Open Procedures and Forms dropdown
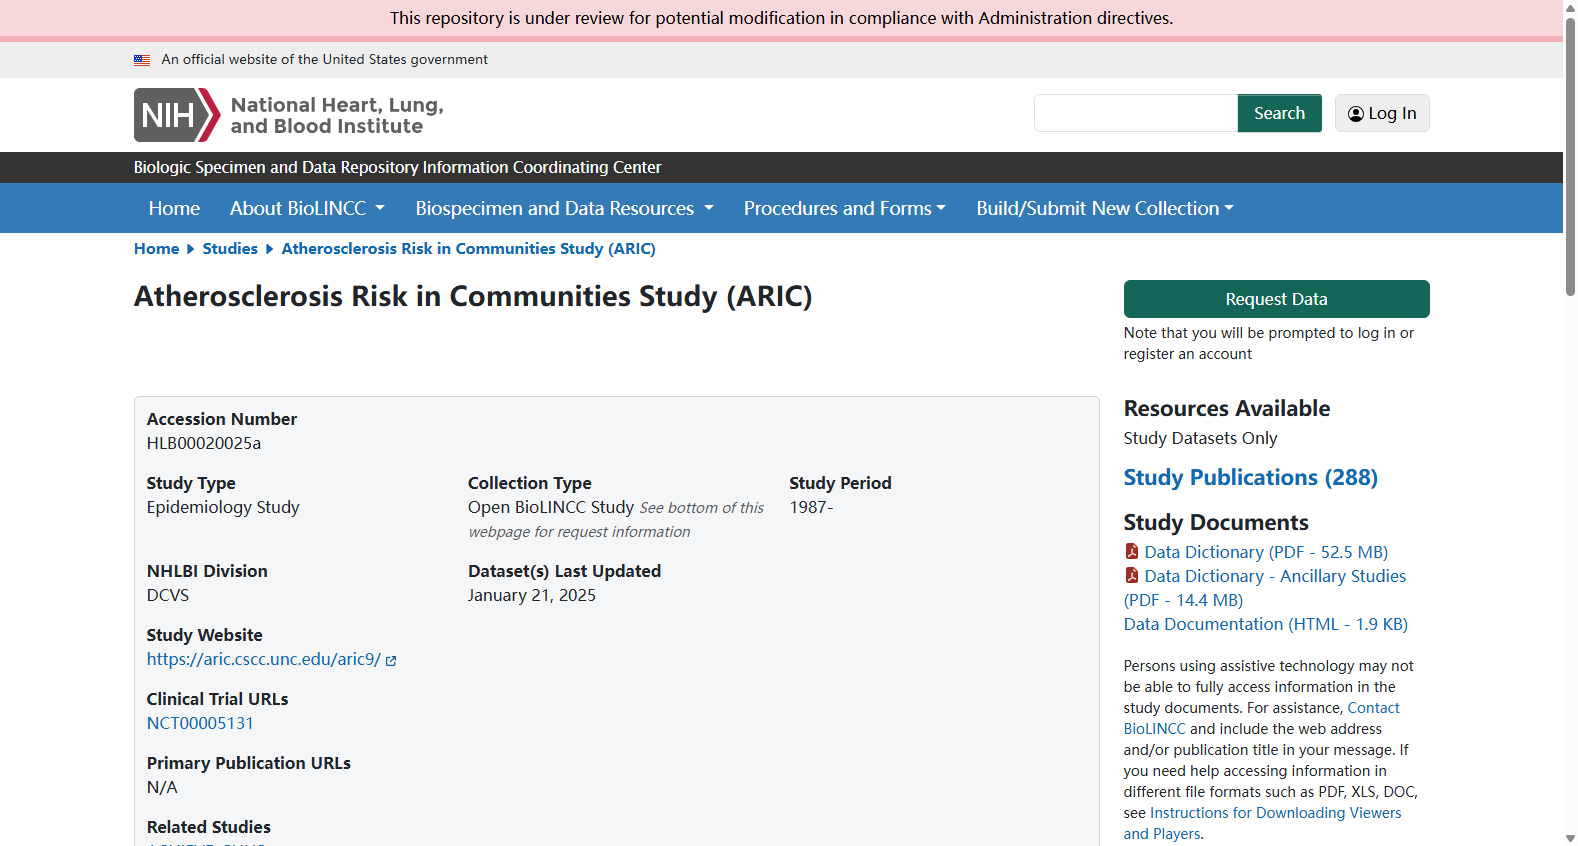Viewport: 1578px width, 846px height. click(x=844, y=208)
